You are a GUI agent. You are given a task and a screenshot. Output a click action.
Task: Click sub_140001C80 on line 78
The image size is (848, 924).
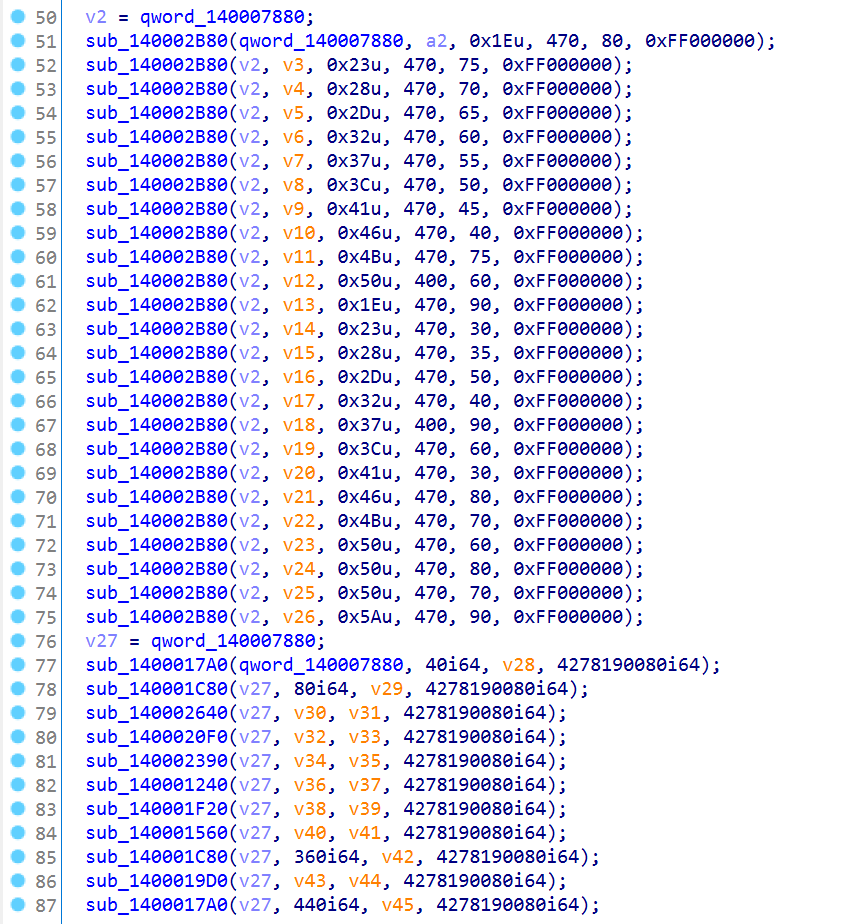tap(157, 689)
